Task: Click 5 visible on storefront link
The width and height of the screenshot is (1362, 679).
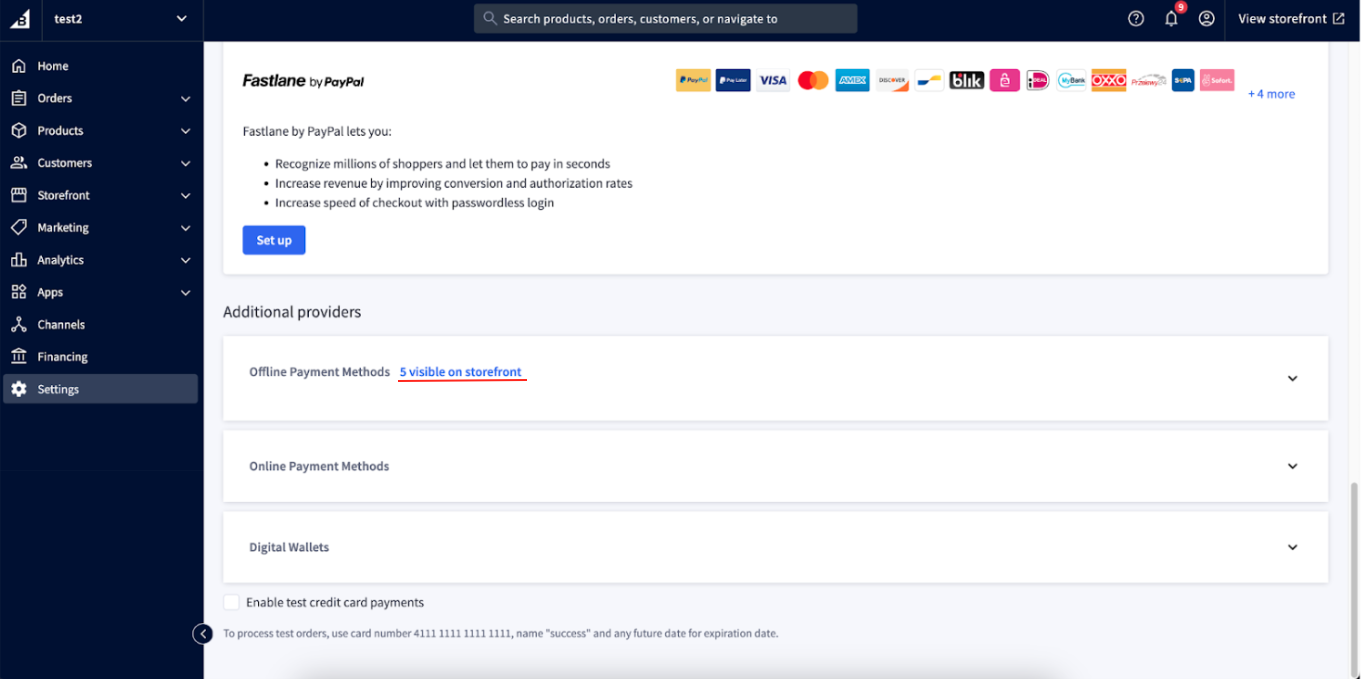Action: pyautogui.click(x=461, y=372)
